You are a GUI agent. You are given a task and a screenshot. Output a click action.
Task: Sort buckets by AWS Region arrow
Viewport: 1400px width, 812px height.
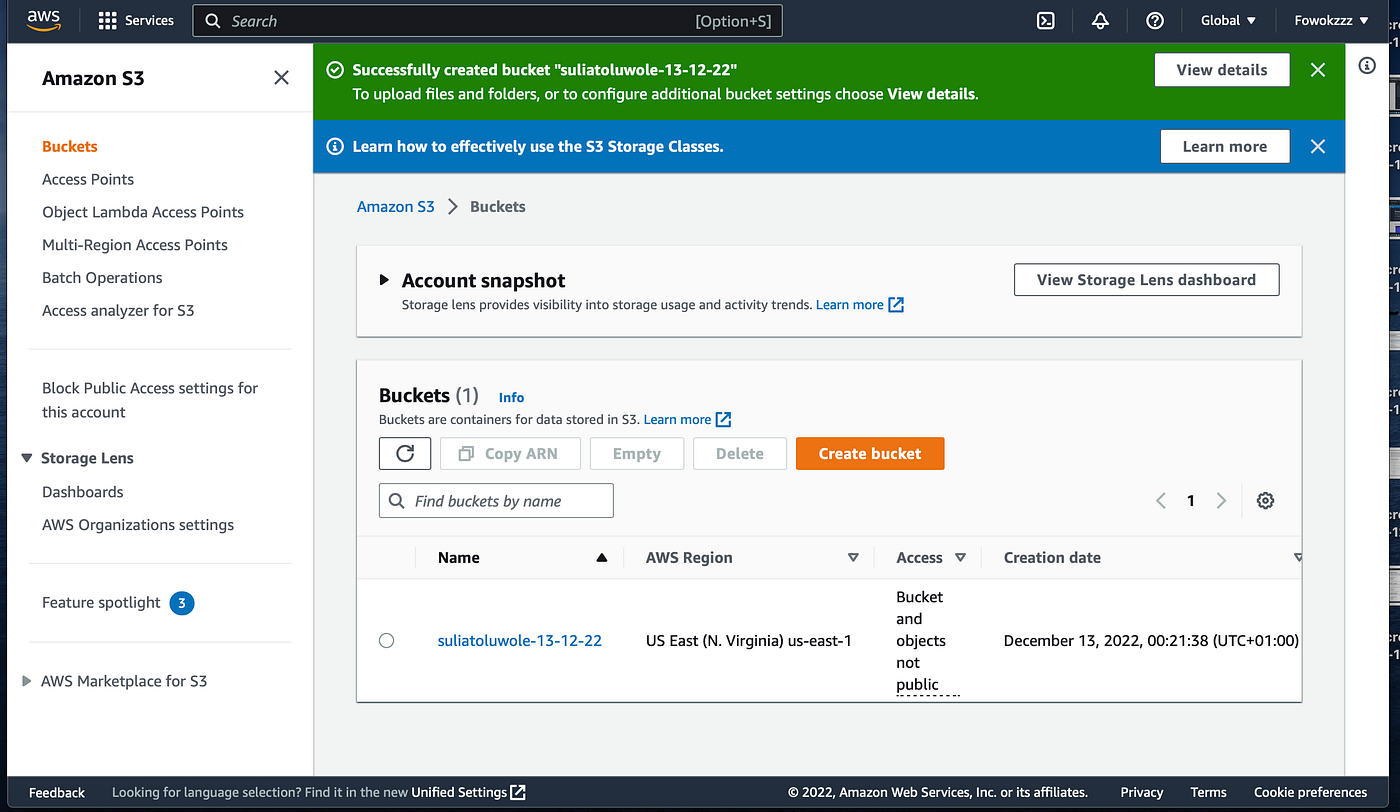point(853,558)
